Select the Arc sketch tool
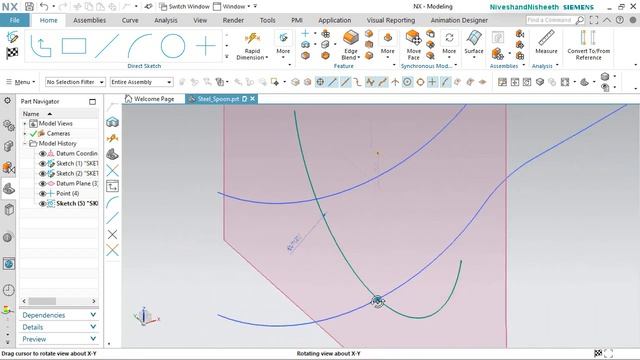 (x=140, y=46)
